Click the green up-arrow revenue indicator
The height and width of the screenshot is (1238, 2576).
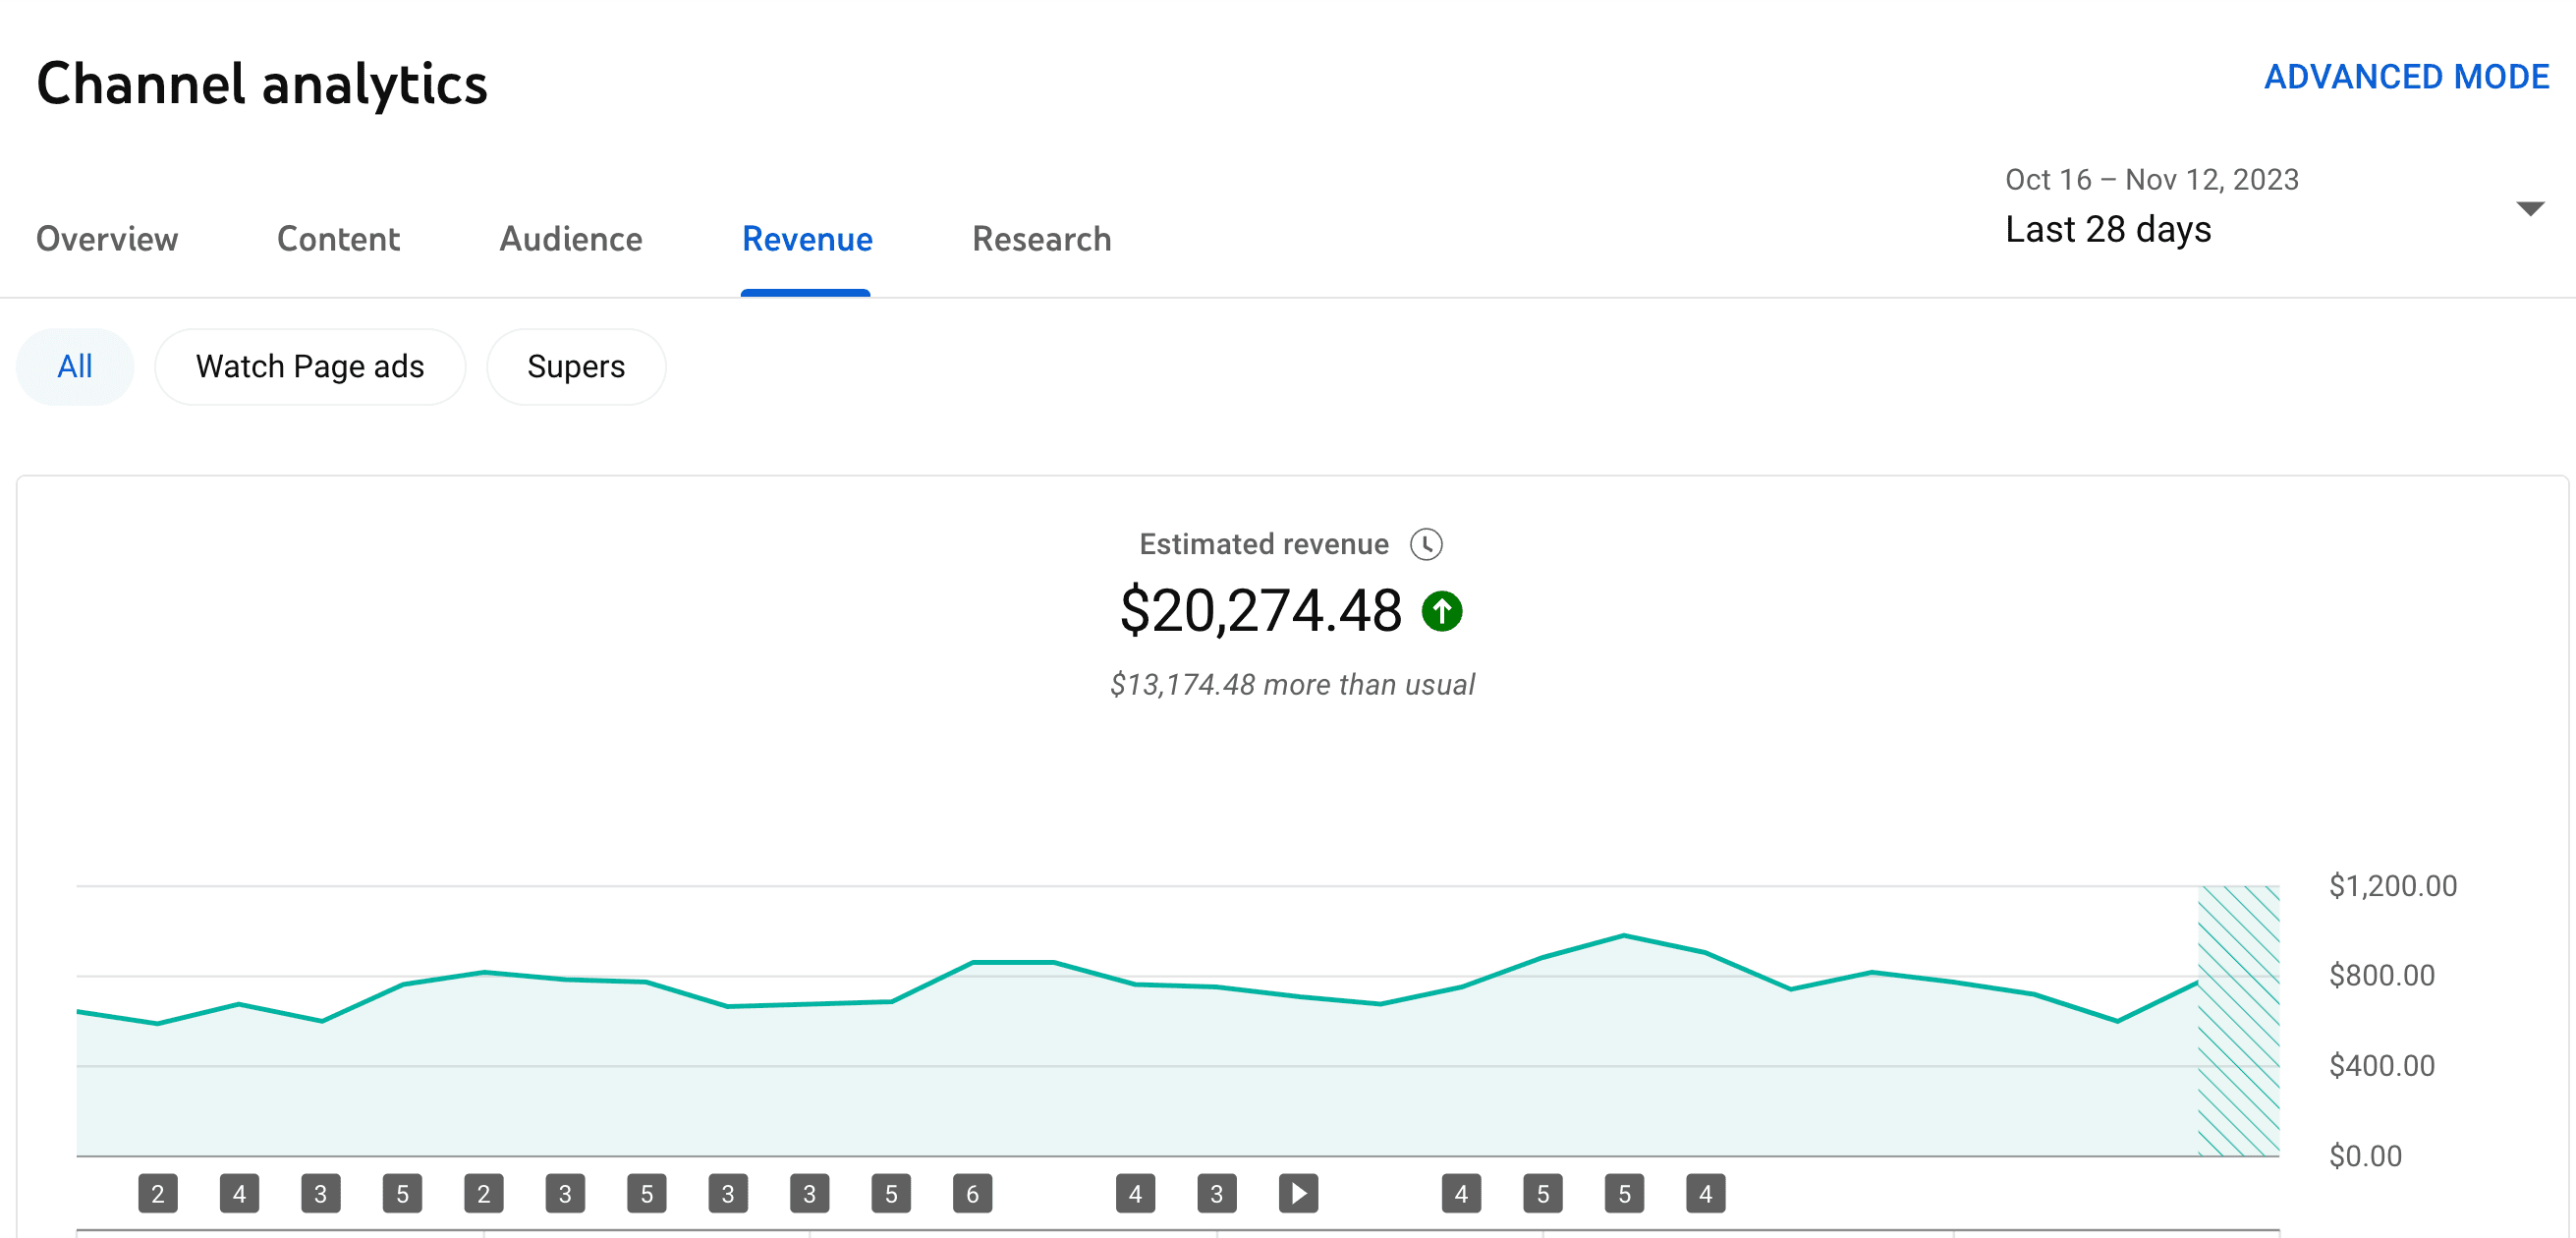[x=1441, y=610]
